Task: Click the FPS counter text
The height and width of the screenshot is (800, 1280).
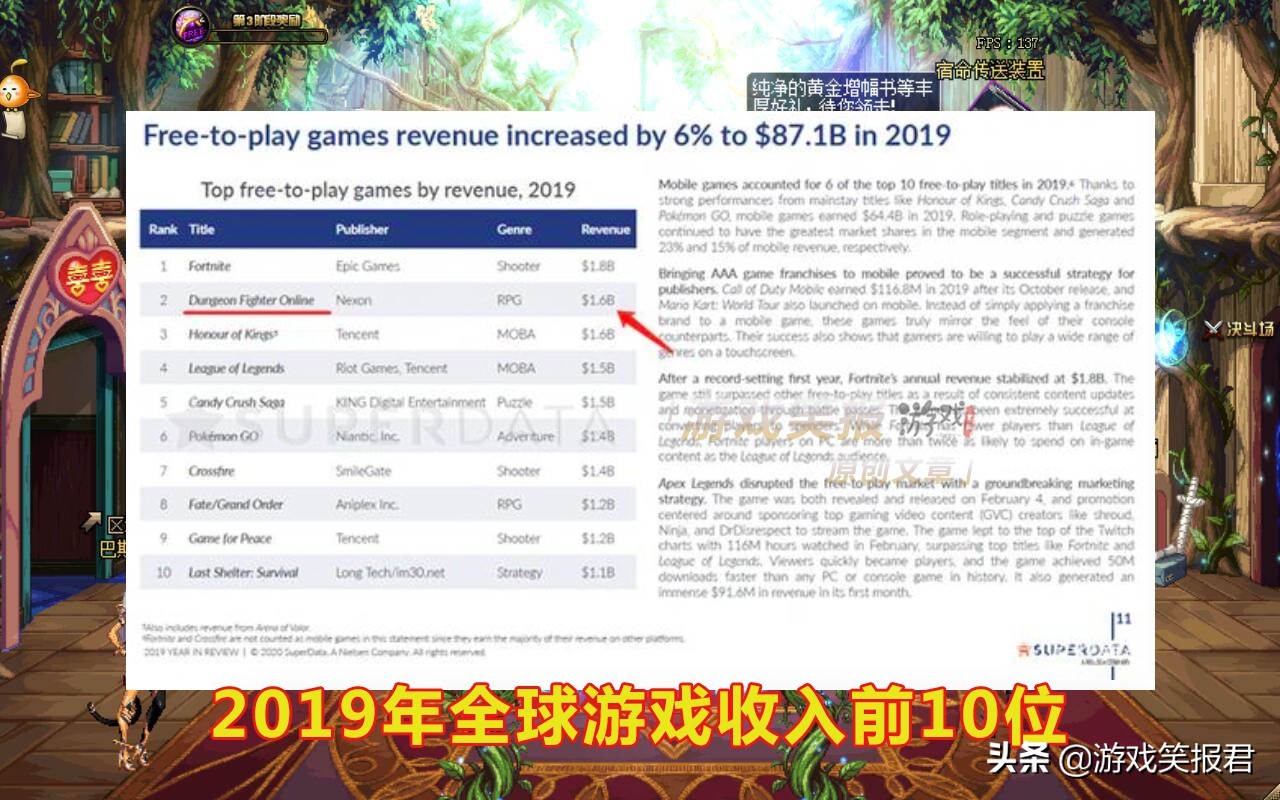Action: (x=1007, y=43)
